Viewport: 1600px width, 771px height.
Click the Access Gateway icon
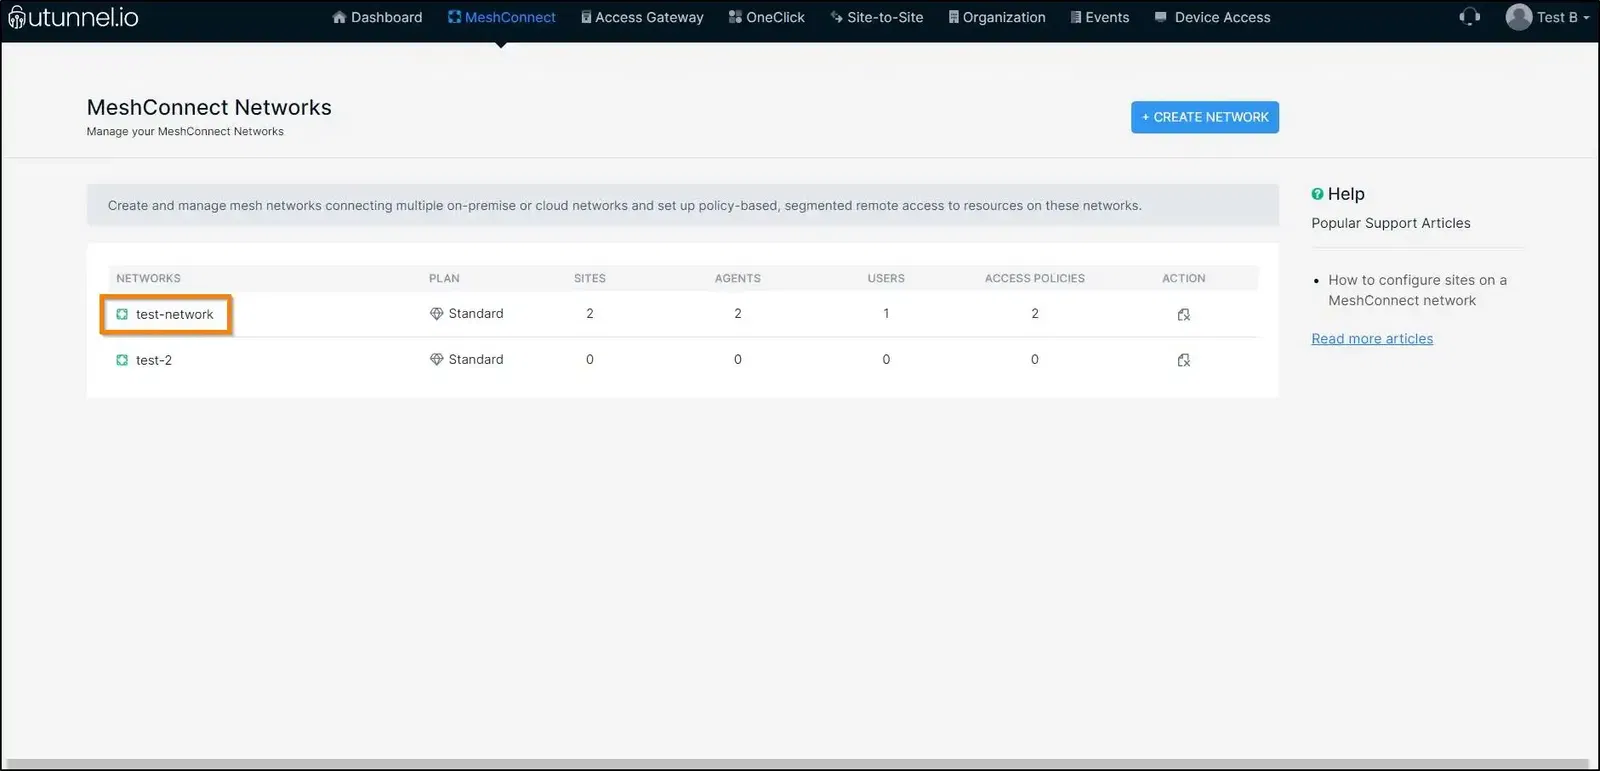point(586,17)
